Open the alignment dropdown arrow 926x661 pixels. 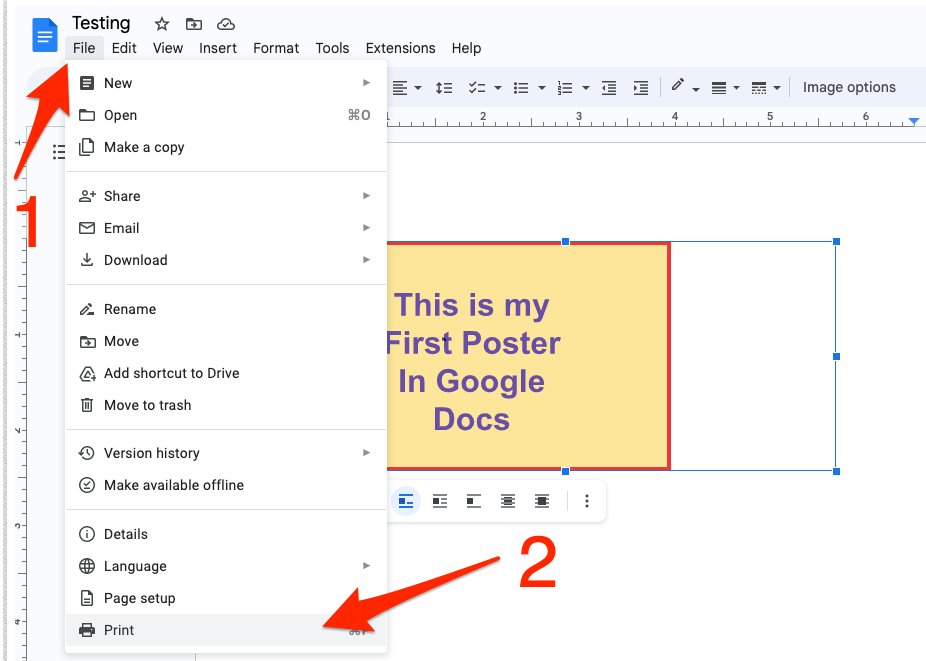tap(418, 88)
